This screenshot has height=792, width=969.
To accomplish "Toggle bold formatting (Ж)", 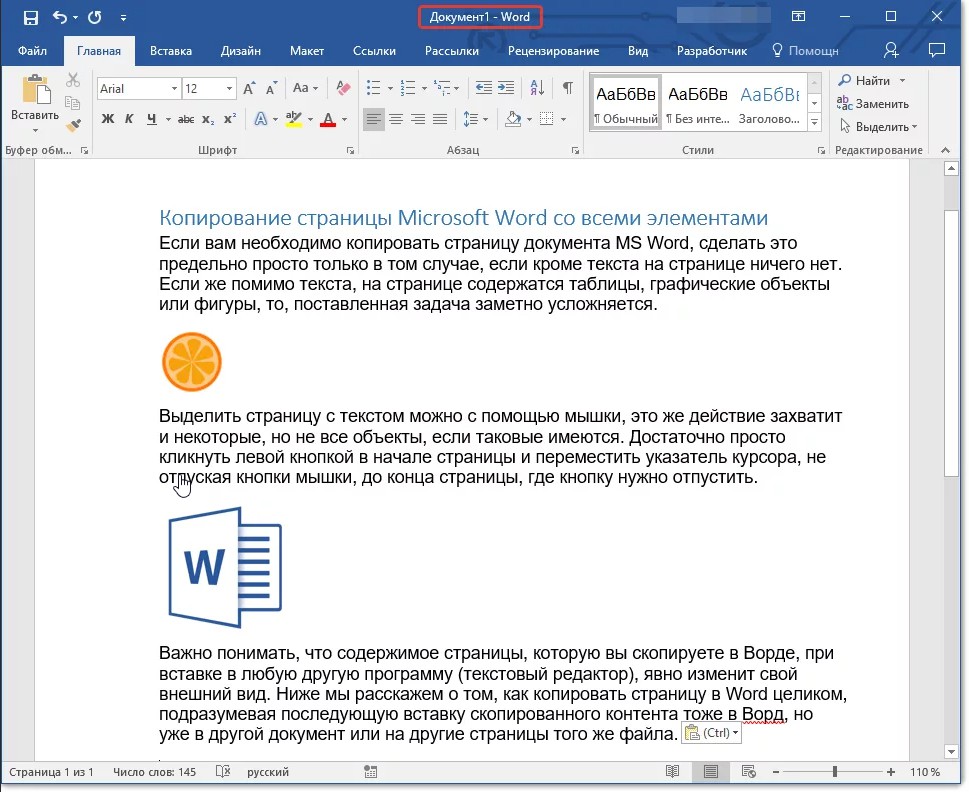I will point(108,119).
